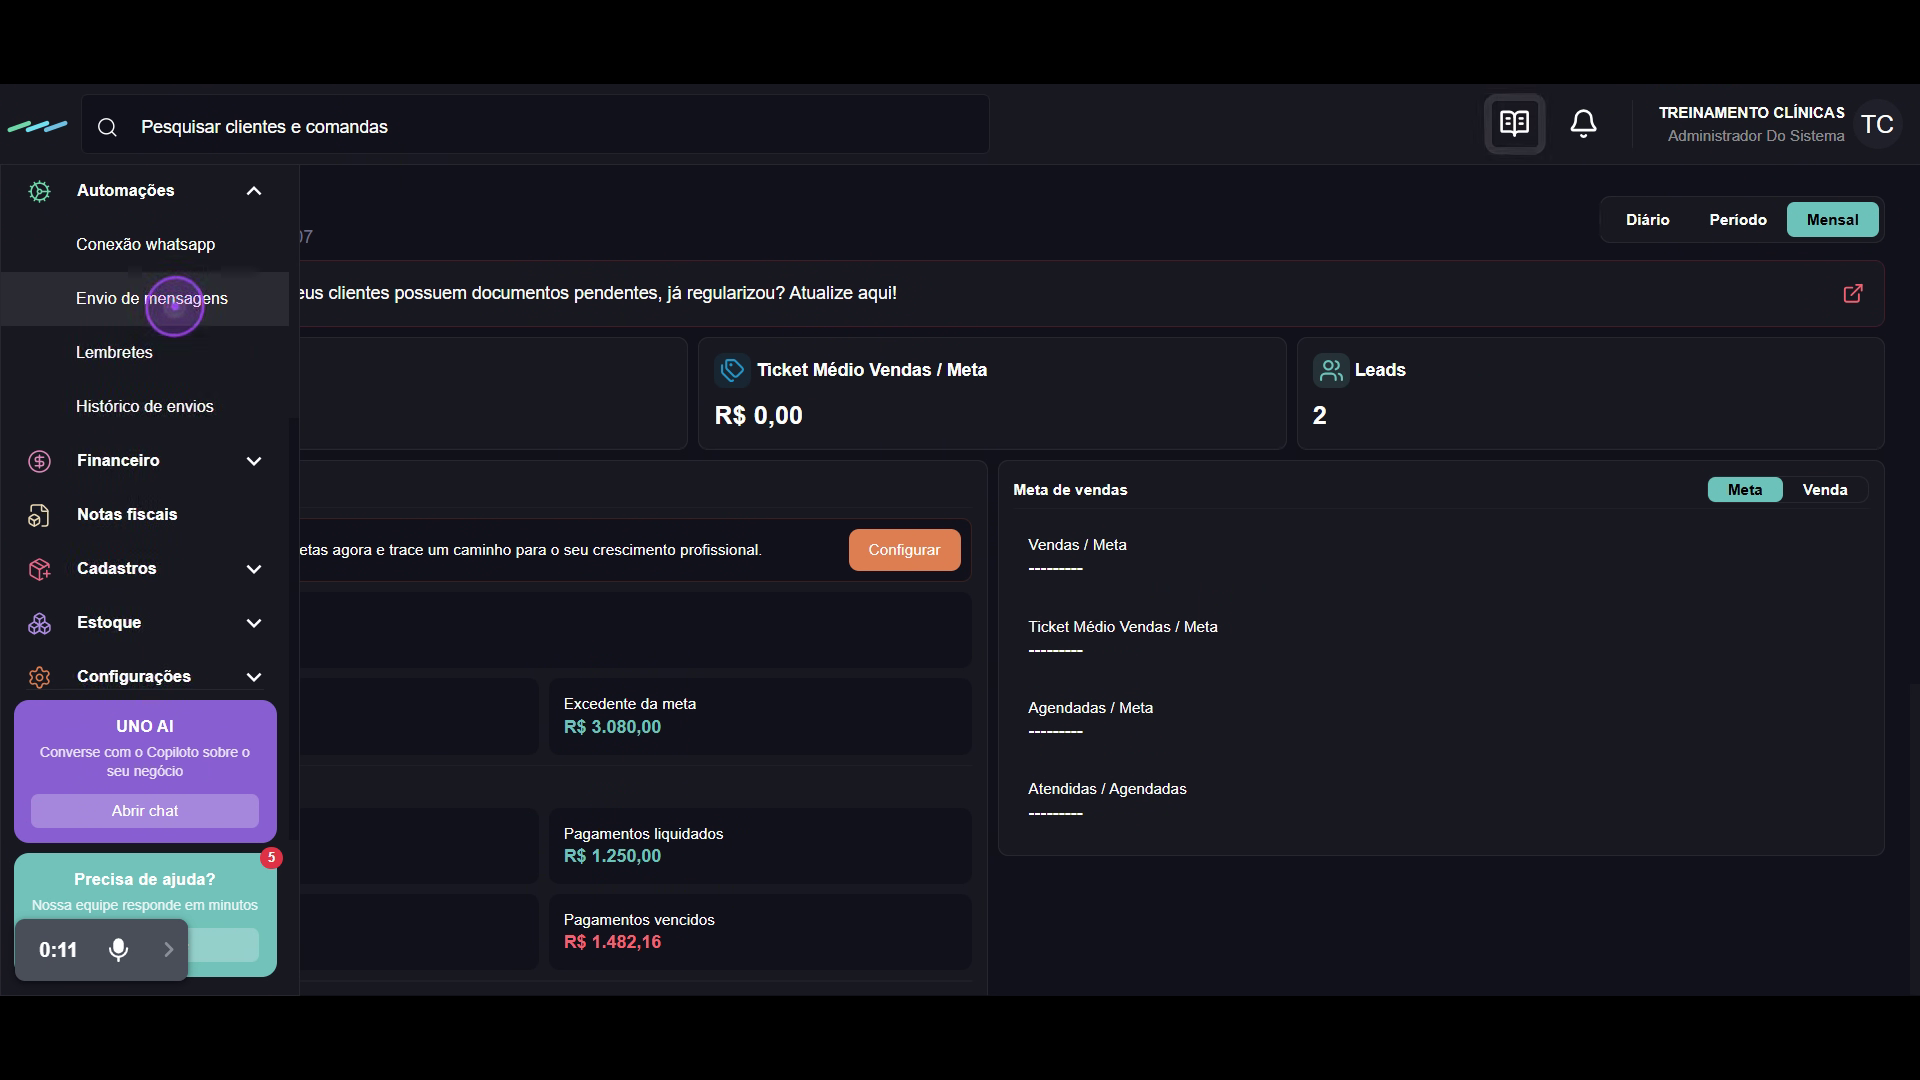Viewport: 1920px width, 1080px height.
Task: Click the Configurações gear icon
Action: point(39,677)
